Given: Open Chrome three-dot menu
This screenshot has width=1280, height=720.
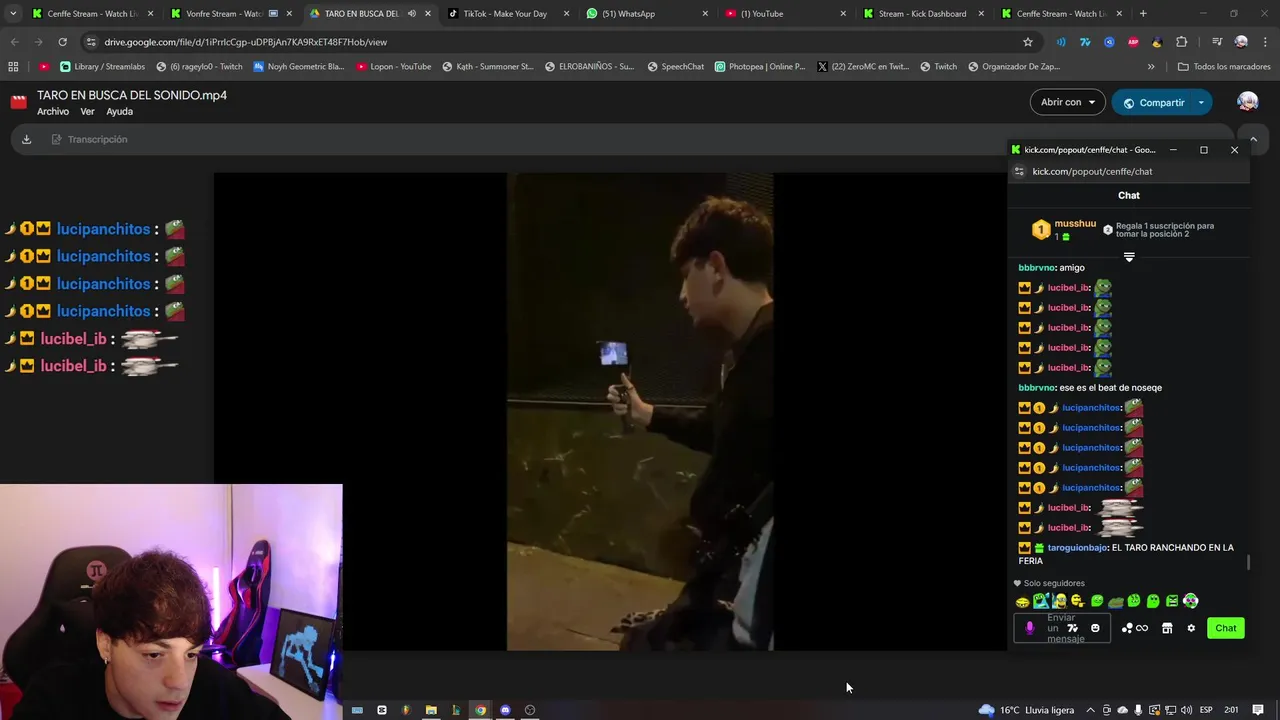Looking at the screenshot, I should point(1263,42).
